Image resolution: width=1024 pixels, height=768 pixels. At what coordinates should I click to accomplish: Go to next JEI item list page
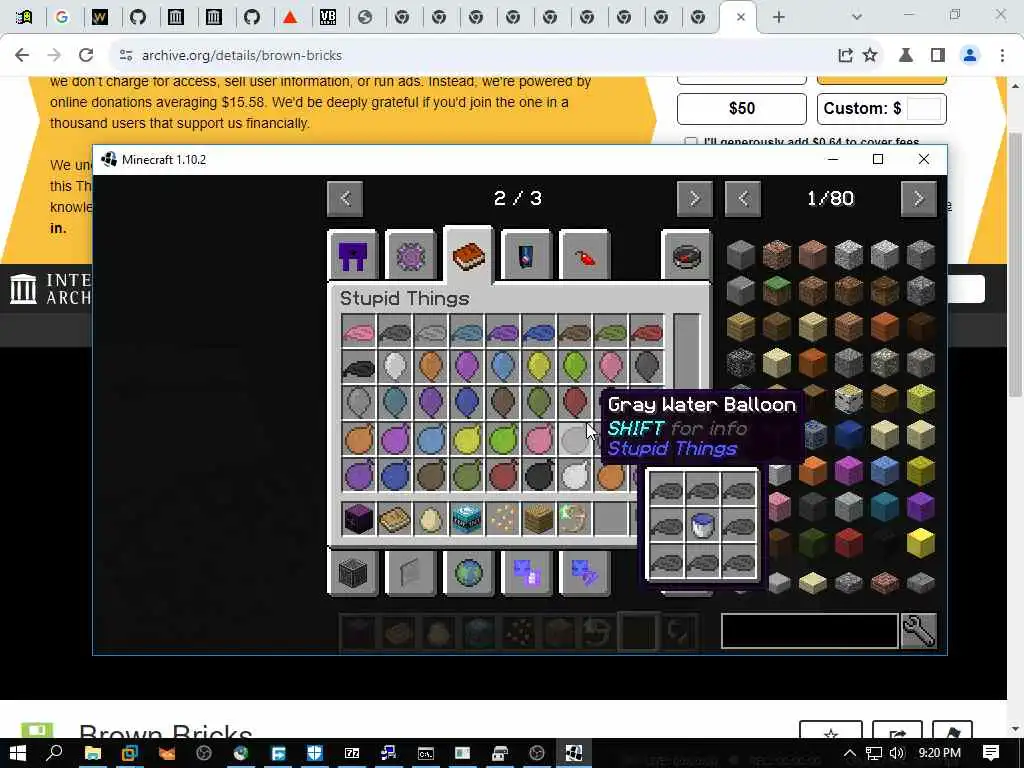coord(918,199)
